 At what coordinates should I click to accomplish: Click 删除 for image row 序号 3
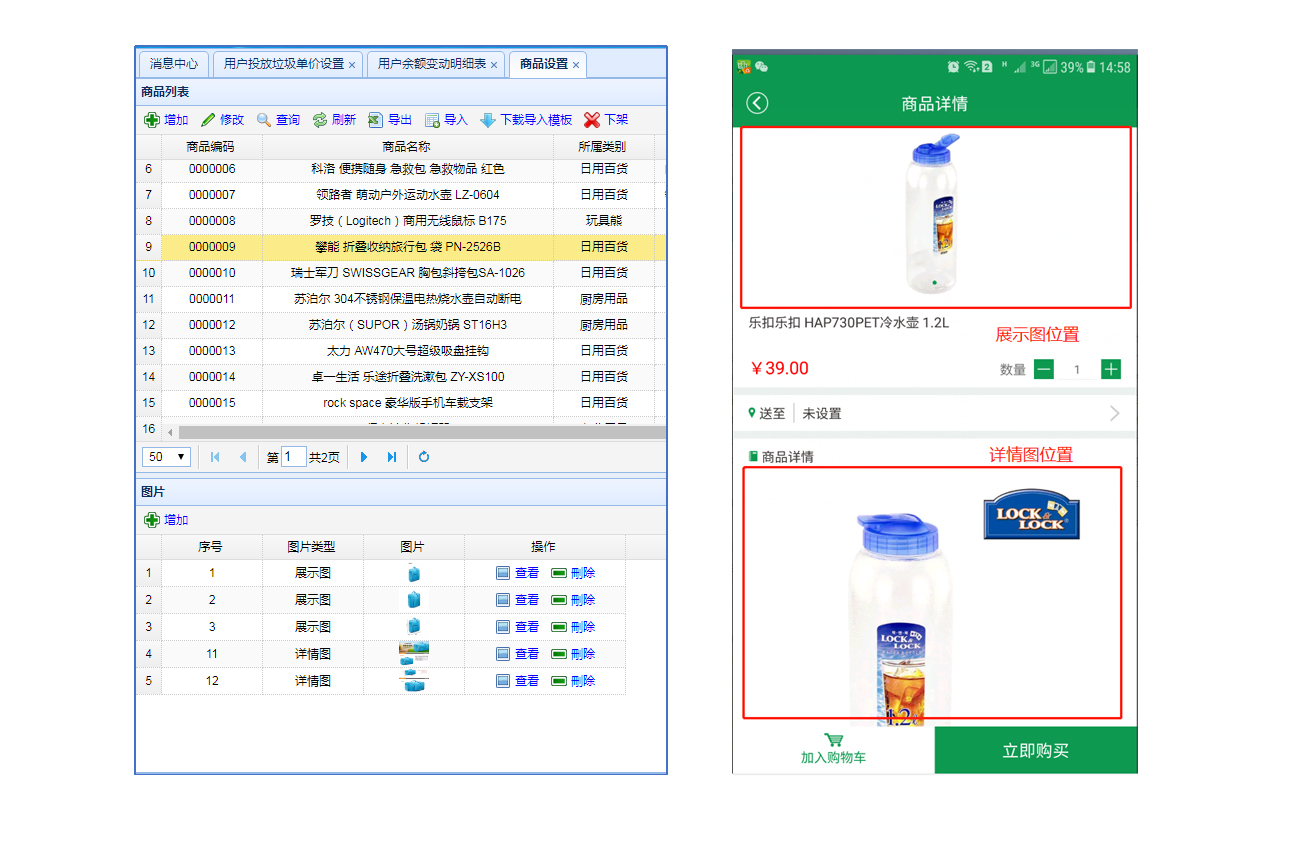(x=574, y=627)
